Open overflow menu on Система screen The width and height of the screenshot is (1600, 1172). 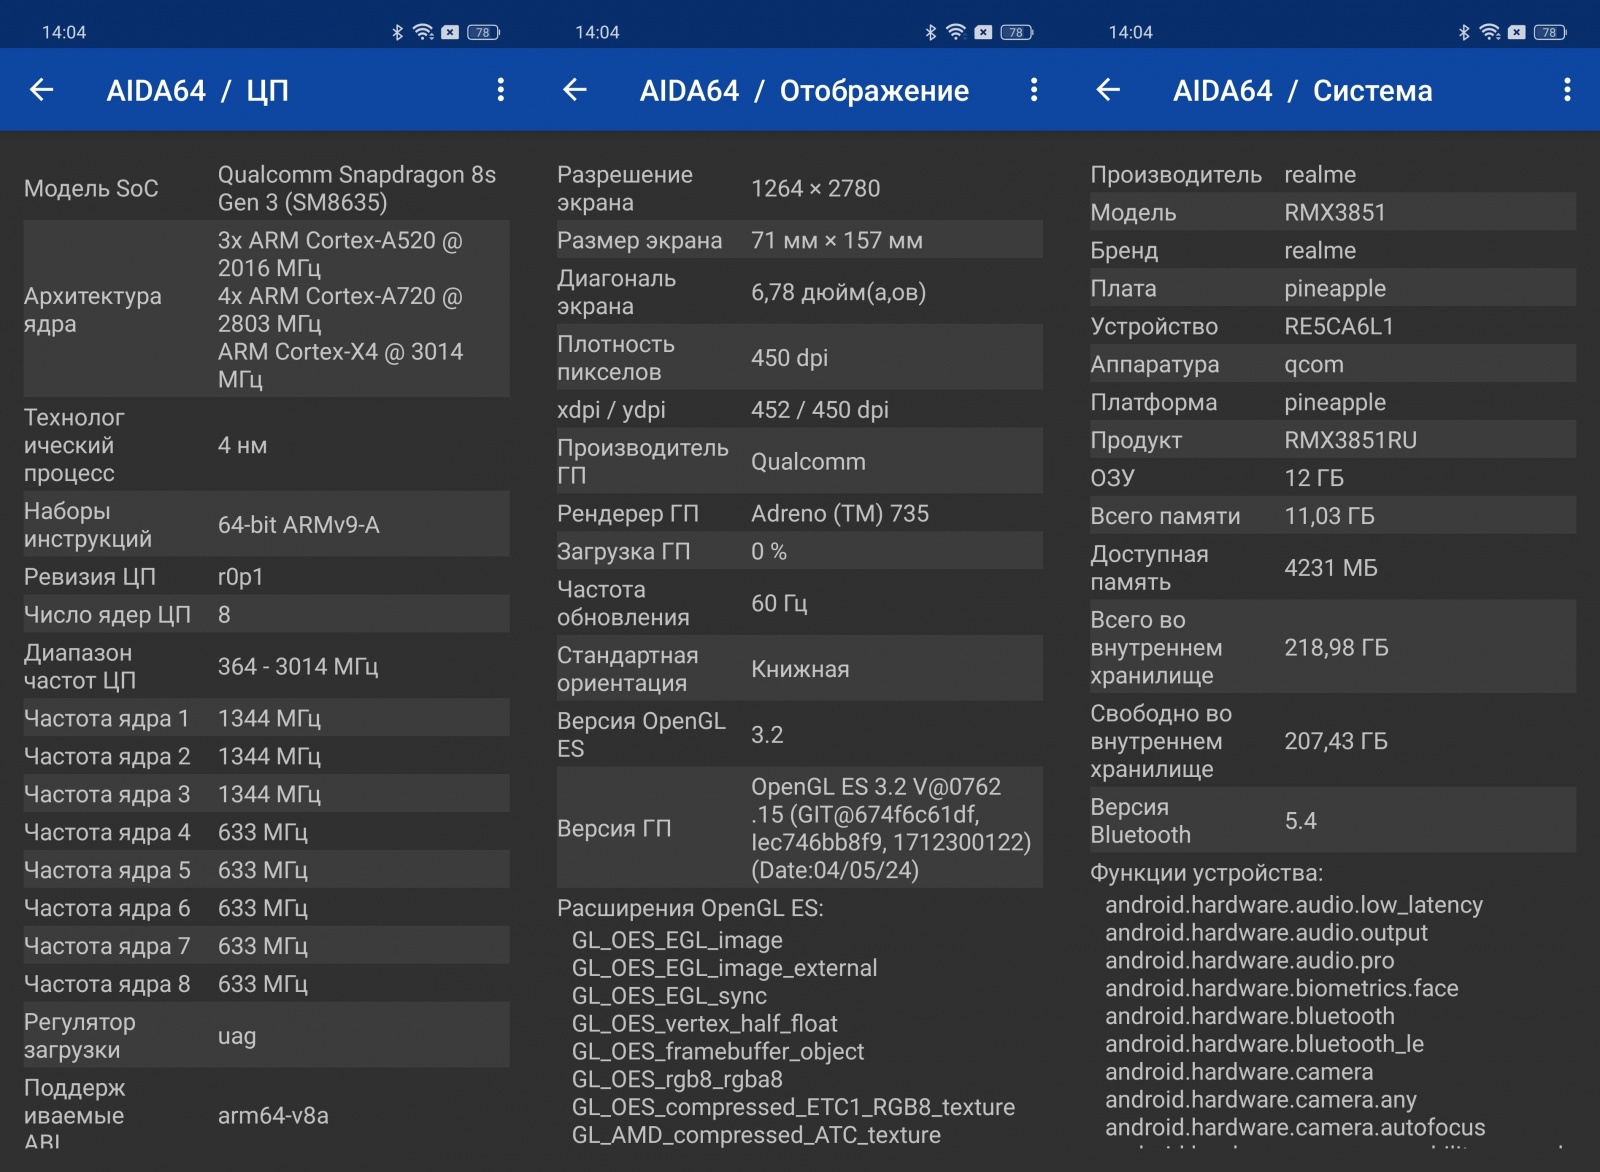(1567, 90)
